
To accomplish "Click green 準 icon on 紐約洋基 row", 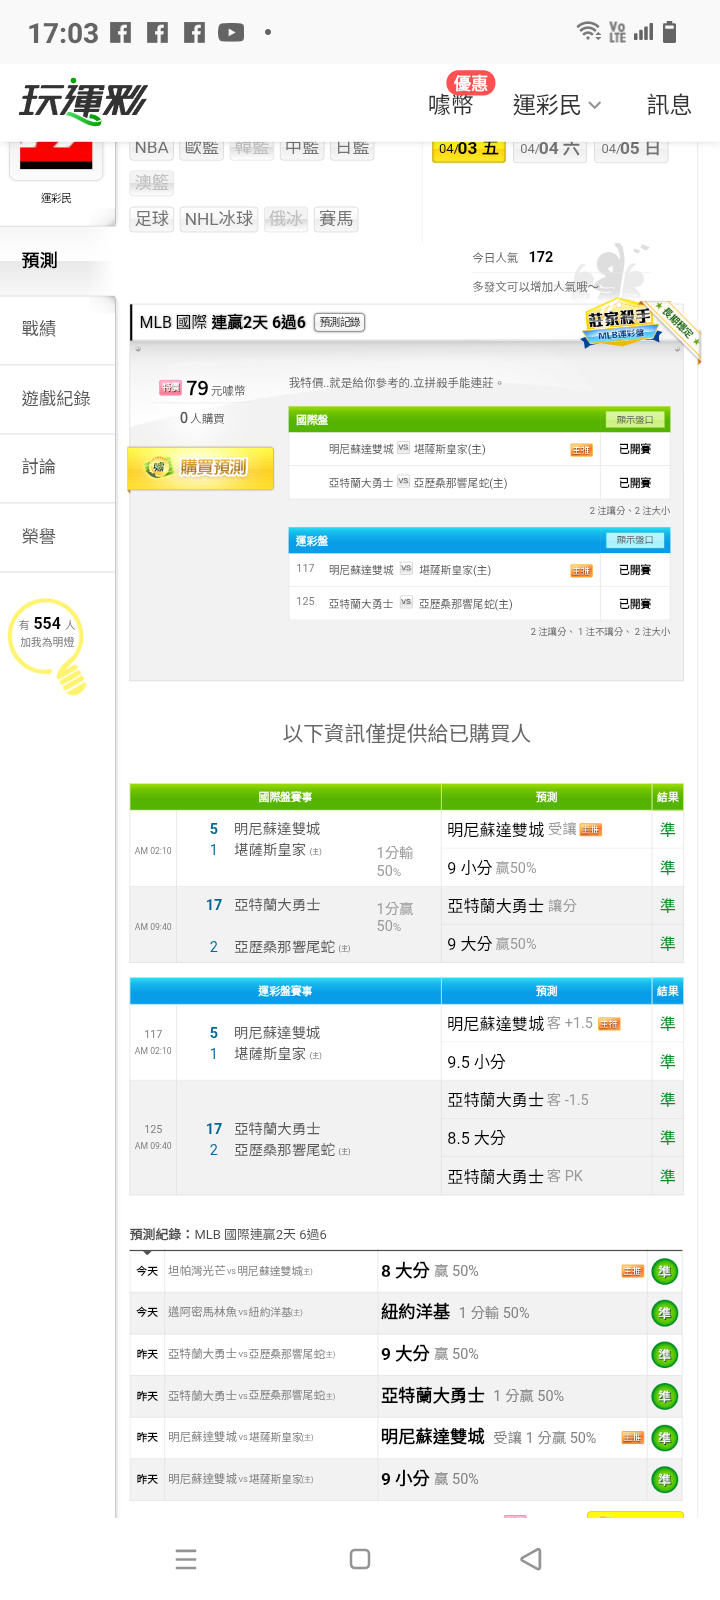I will [x=664, y=1313].
